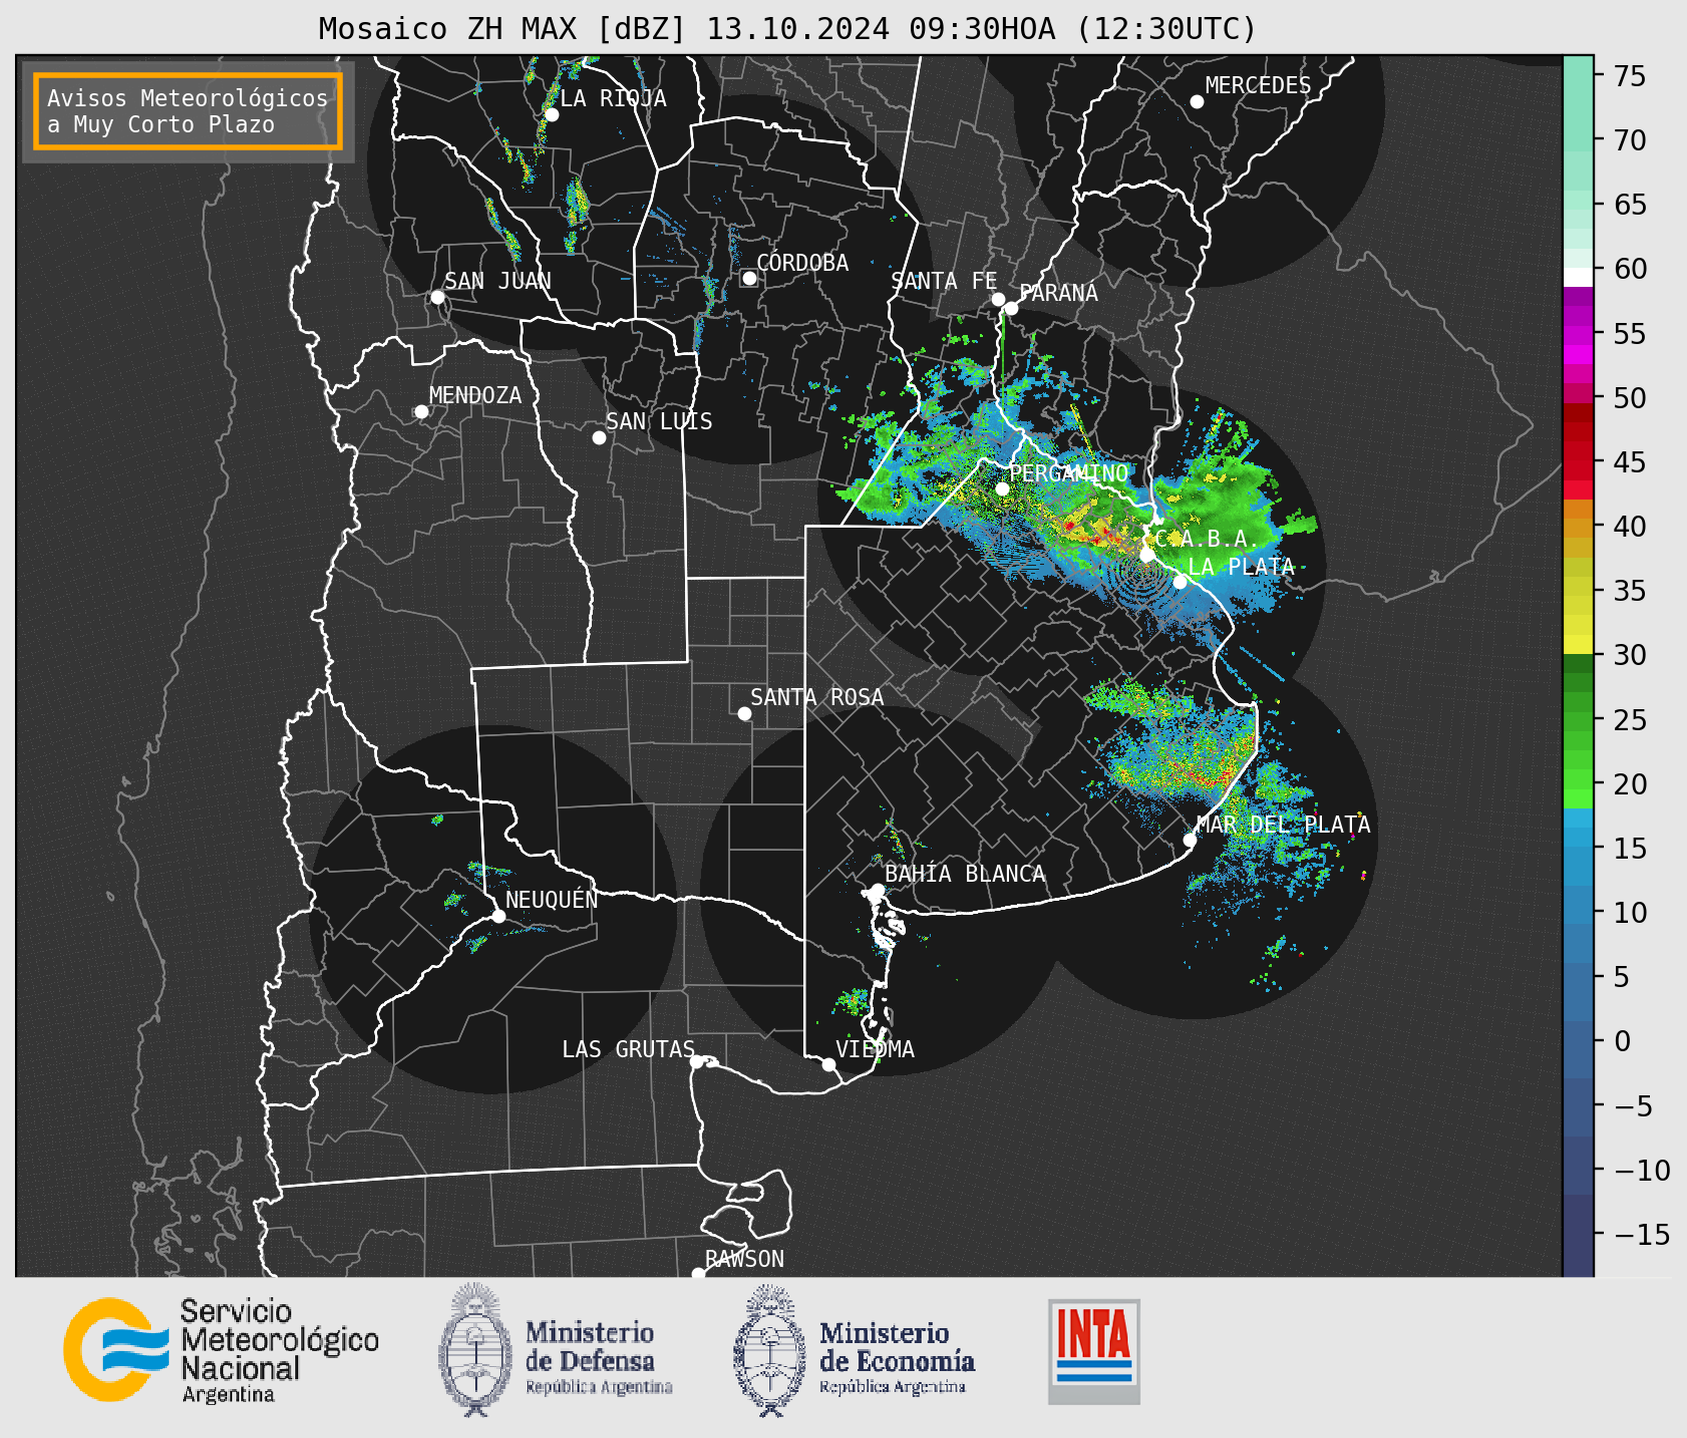Click the SANTA ROSA label text
The height and width of the screenshot is (1438, 1687).
[x=817, y=697]
